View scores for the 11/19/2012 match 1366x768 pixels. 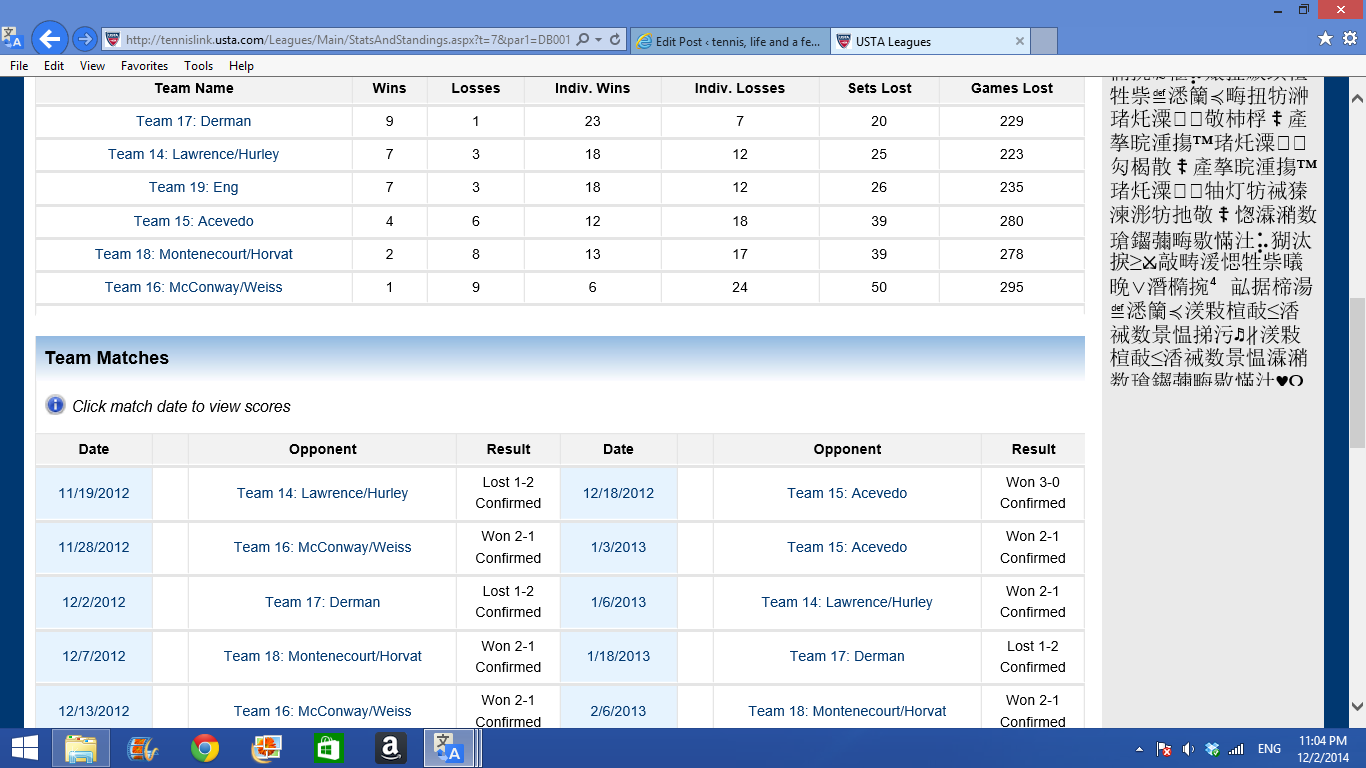94,493
